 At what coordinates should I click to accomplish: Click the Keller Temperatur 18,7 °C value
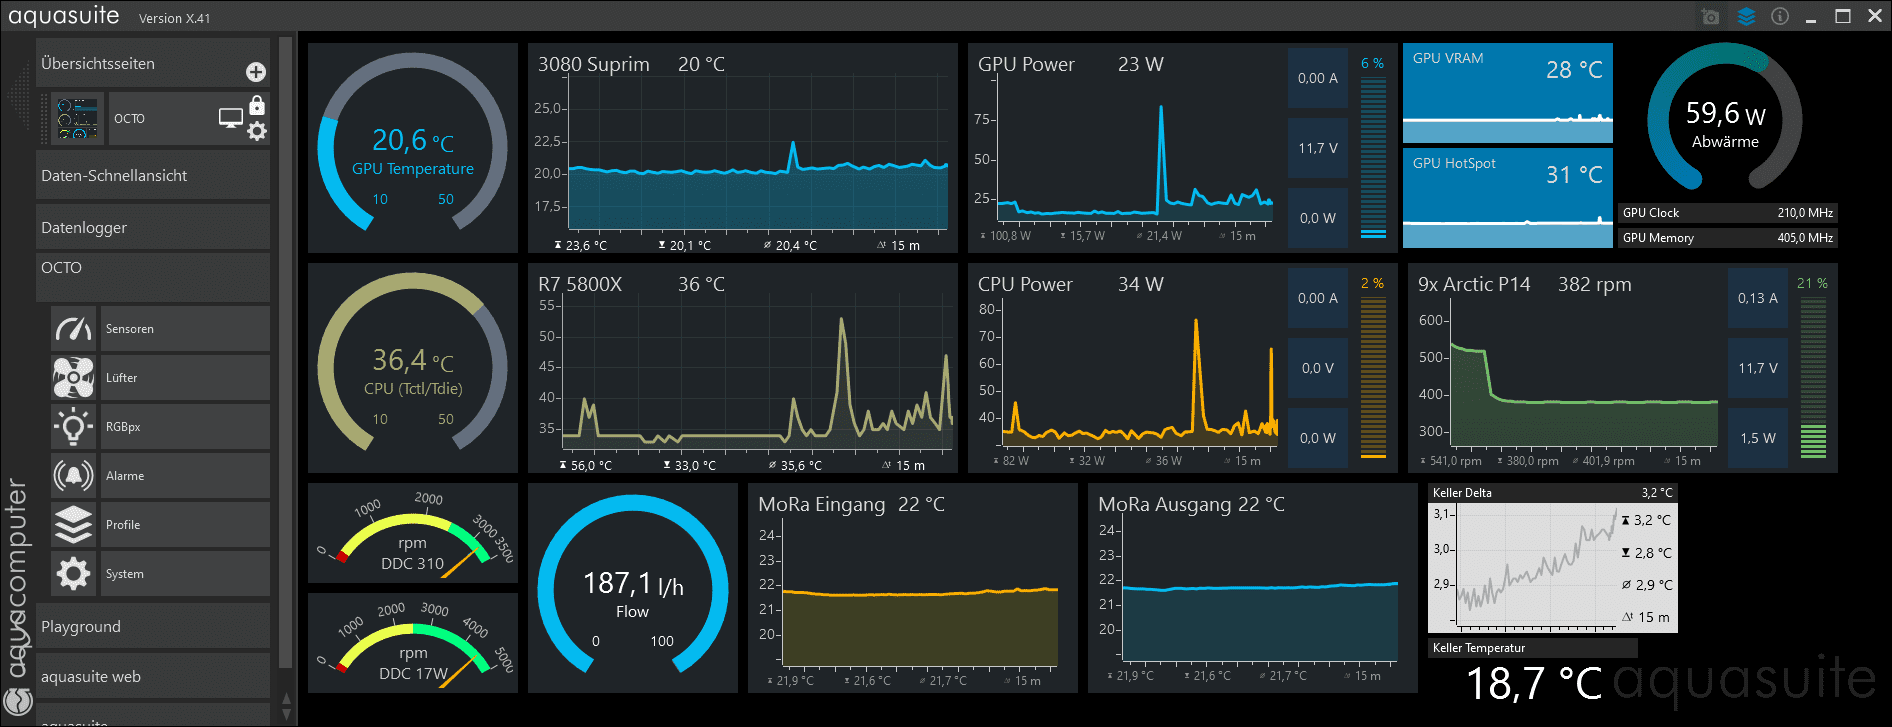pos(1534,684)
